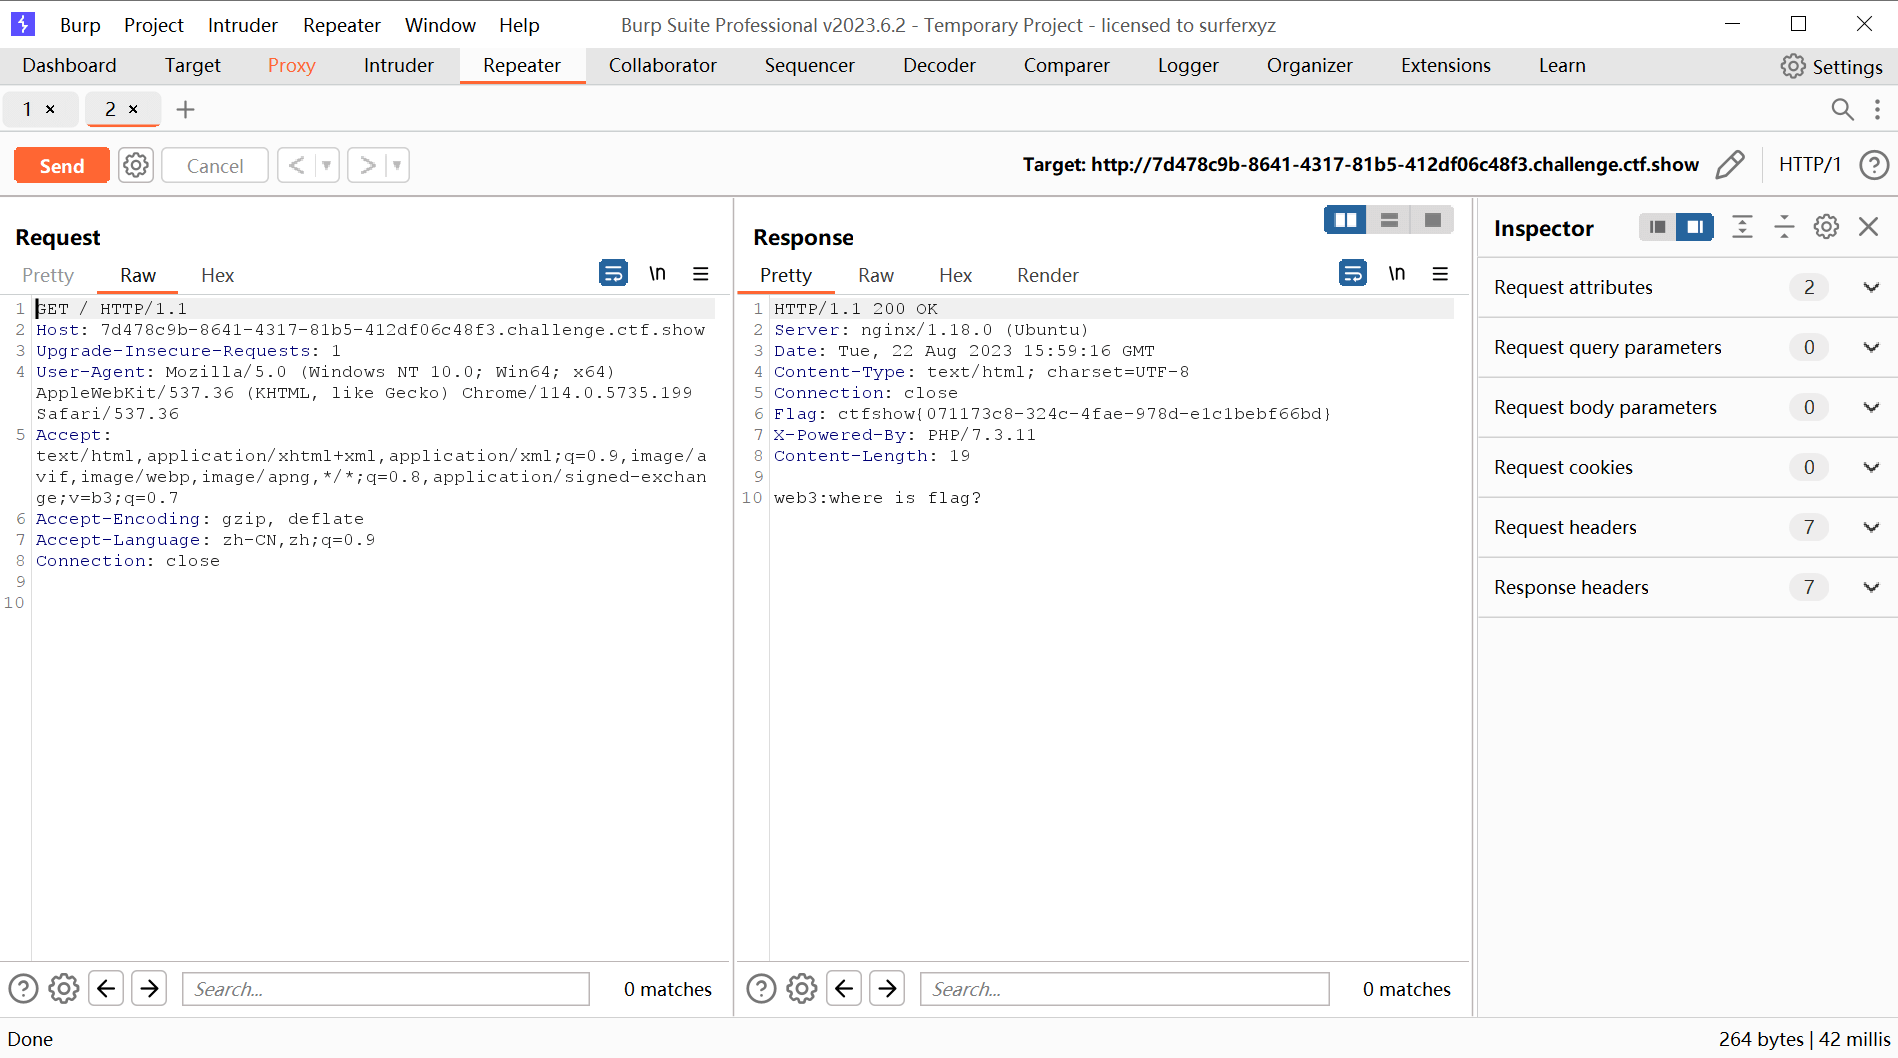Image resolution: width=1898 pixels, height=1058 pixels.
Task: Click the orange Send button
Action: (61, 166)
